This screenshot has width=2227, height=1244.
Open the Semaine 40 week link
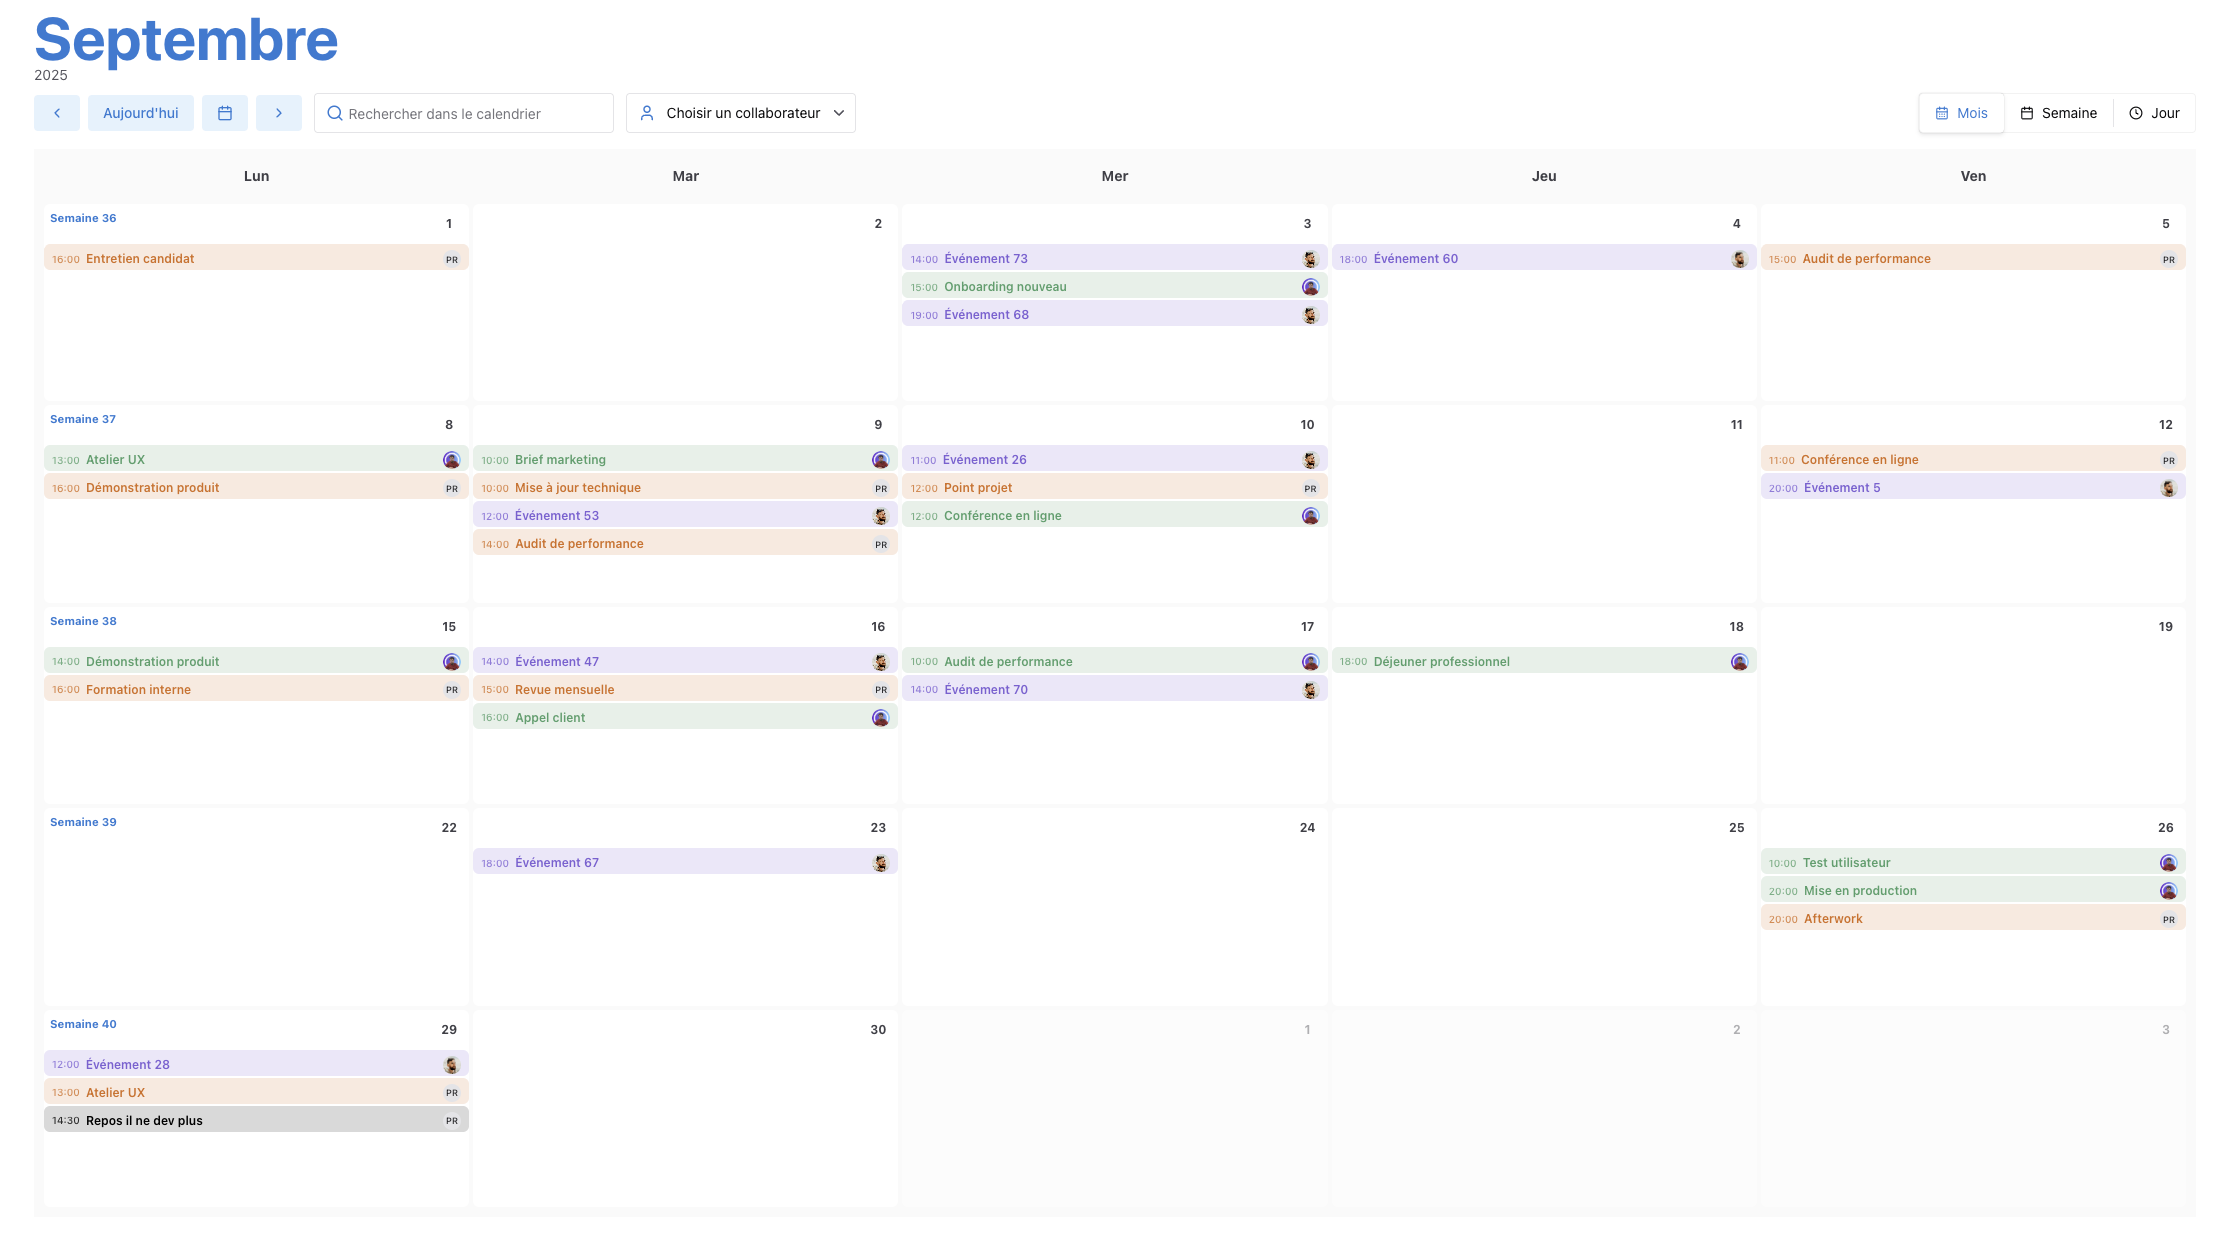tap(83, 1024)
